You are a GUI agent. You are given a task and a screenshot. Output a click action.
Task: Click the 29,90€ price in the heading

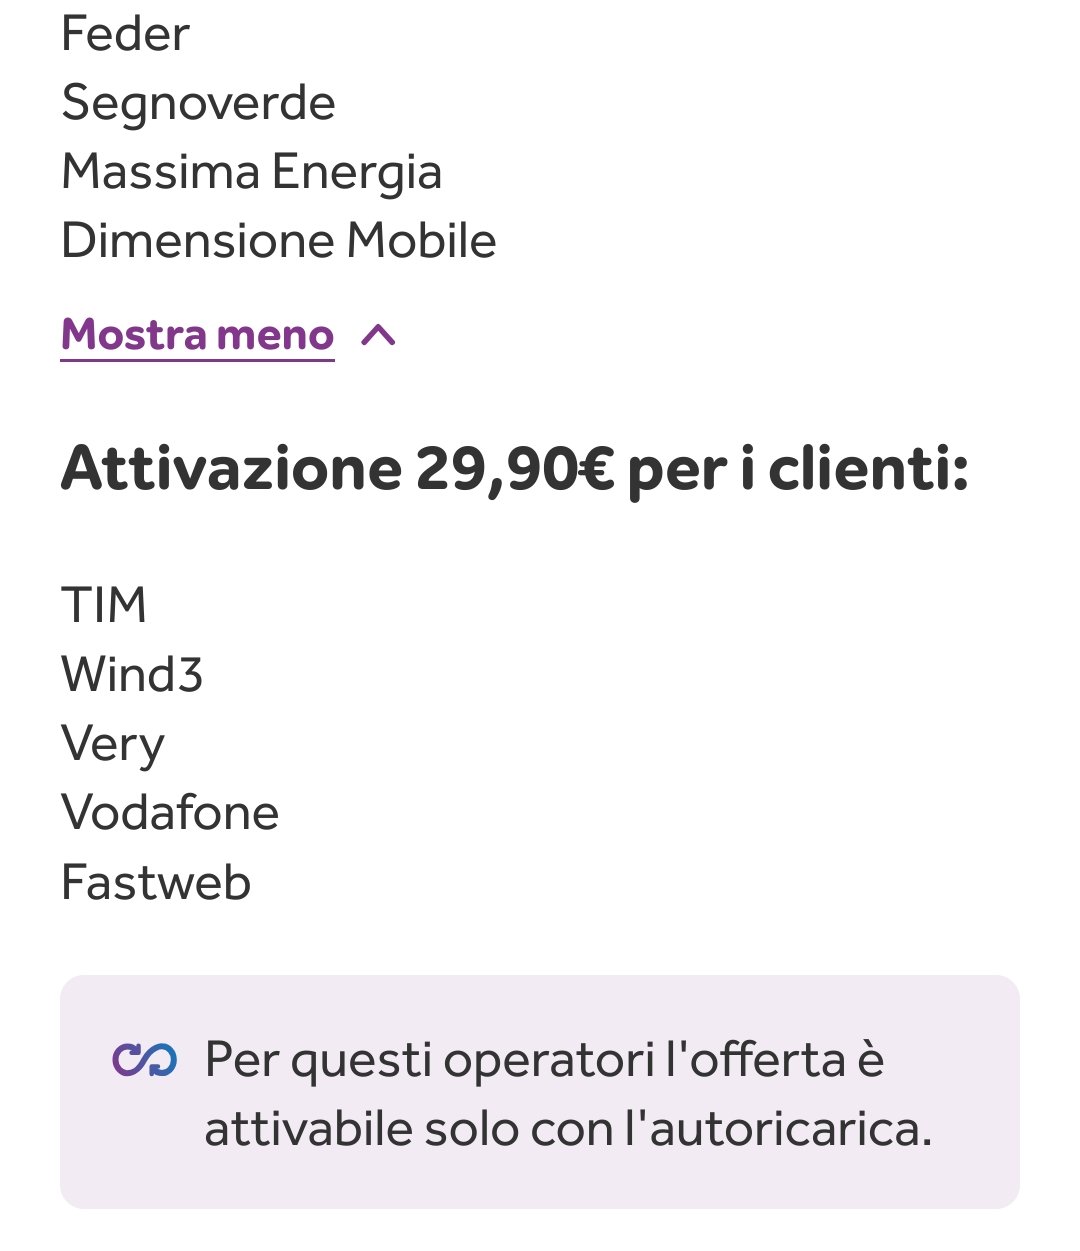click(x=514, y=468)
